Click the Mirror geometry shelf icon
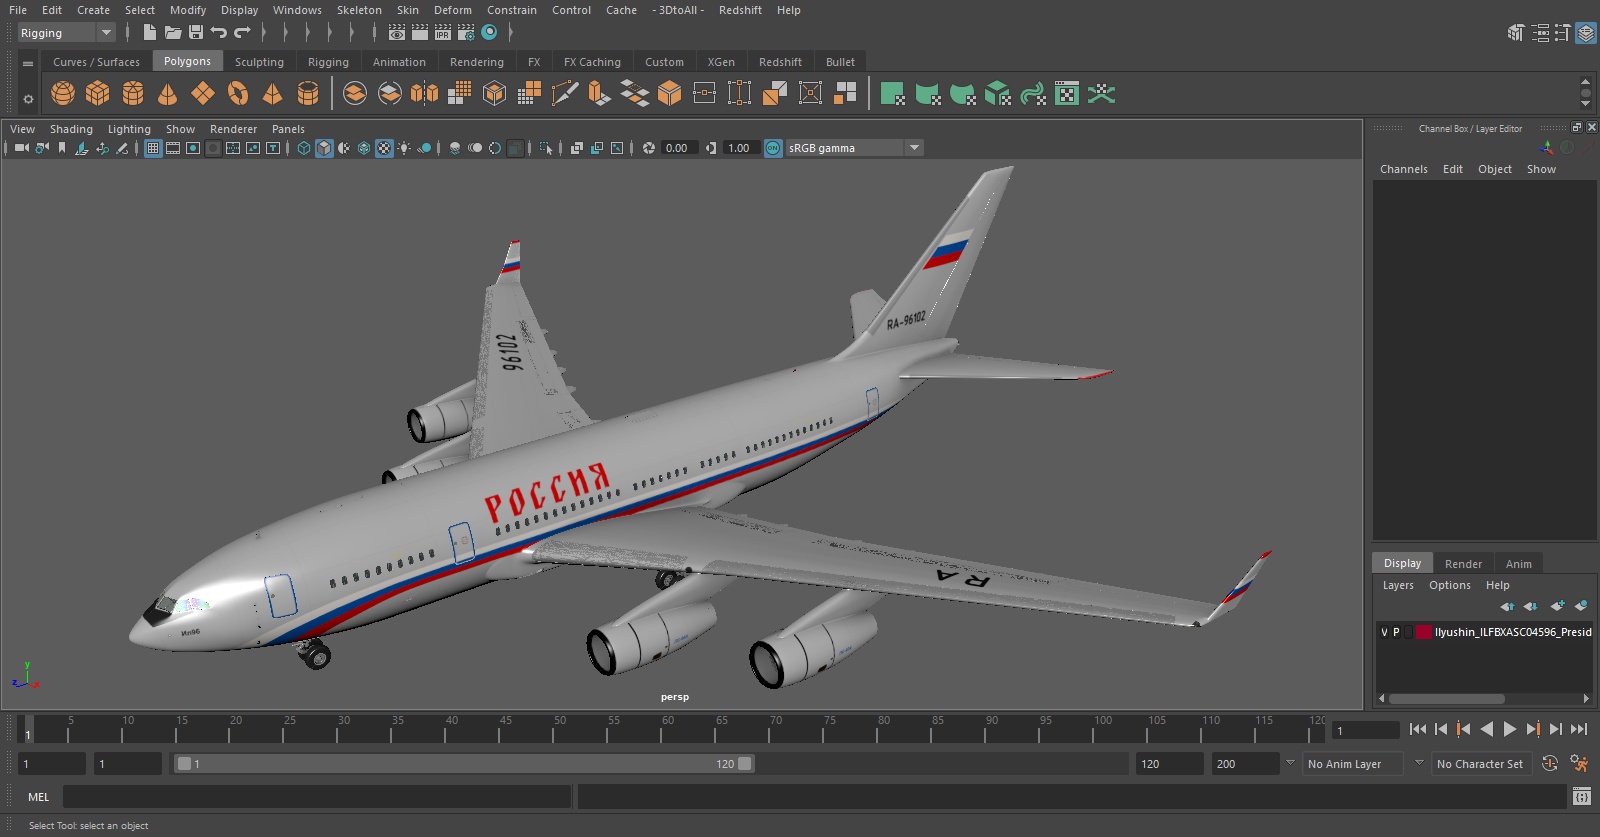 [x=424, y=94]
